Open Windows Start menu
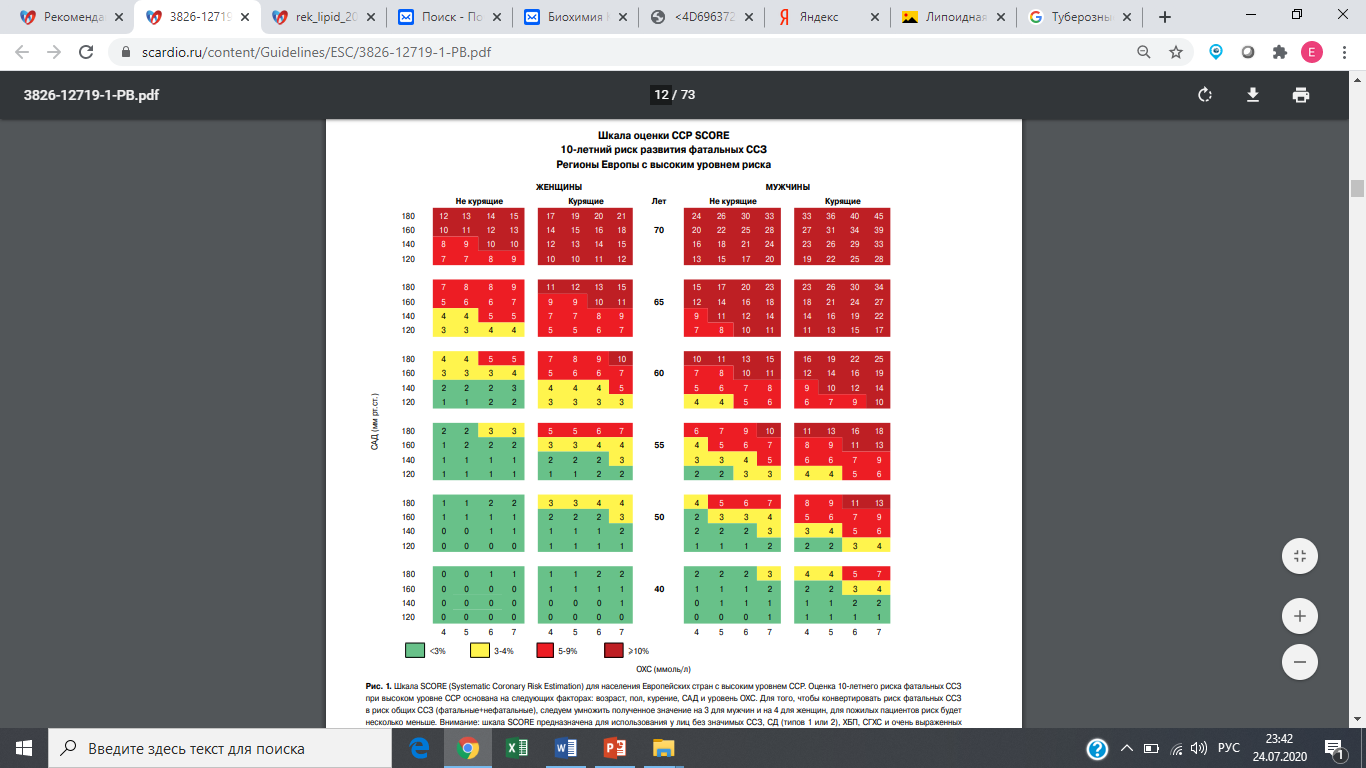The width and height of the screenshot is (1366, 768). (x=24, y=748)
